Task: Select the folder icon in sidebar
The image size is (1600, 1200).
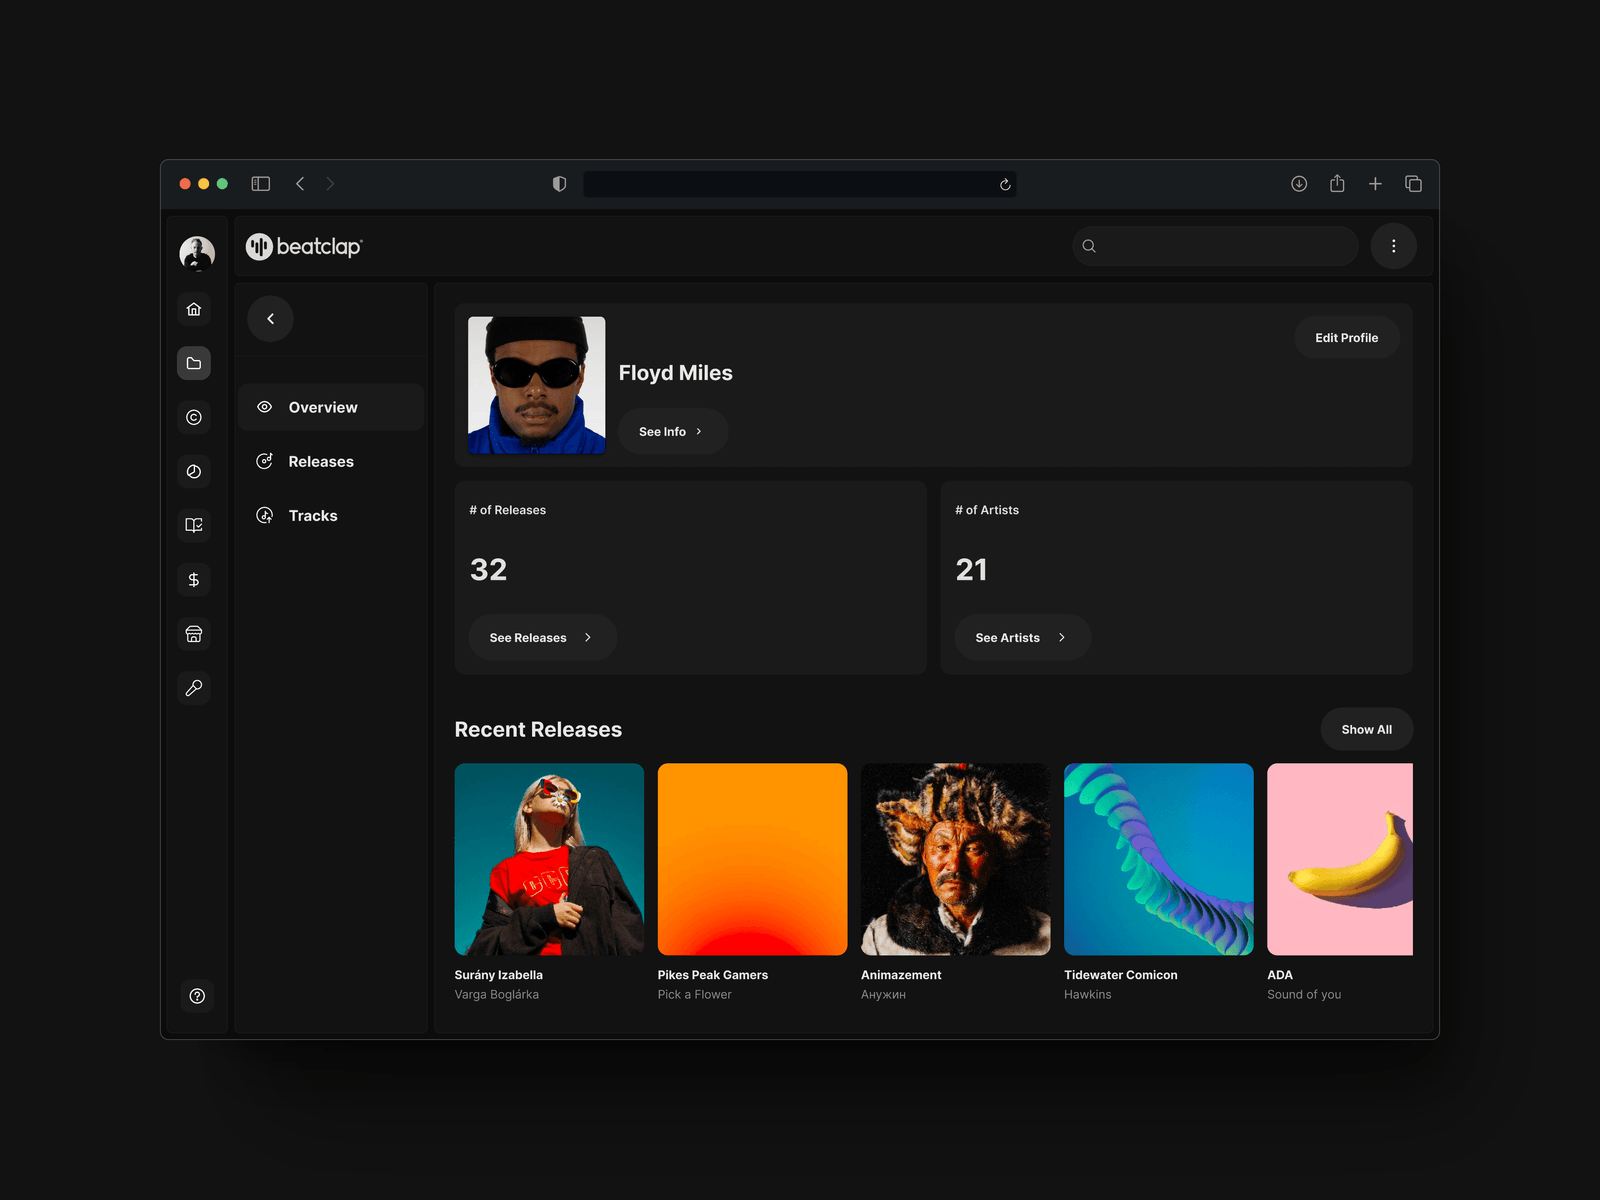Action: (194, 363)
